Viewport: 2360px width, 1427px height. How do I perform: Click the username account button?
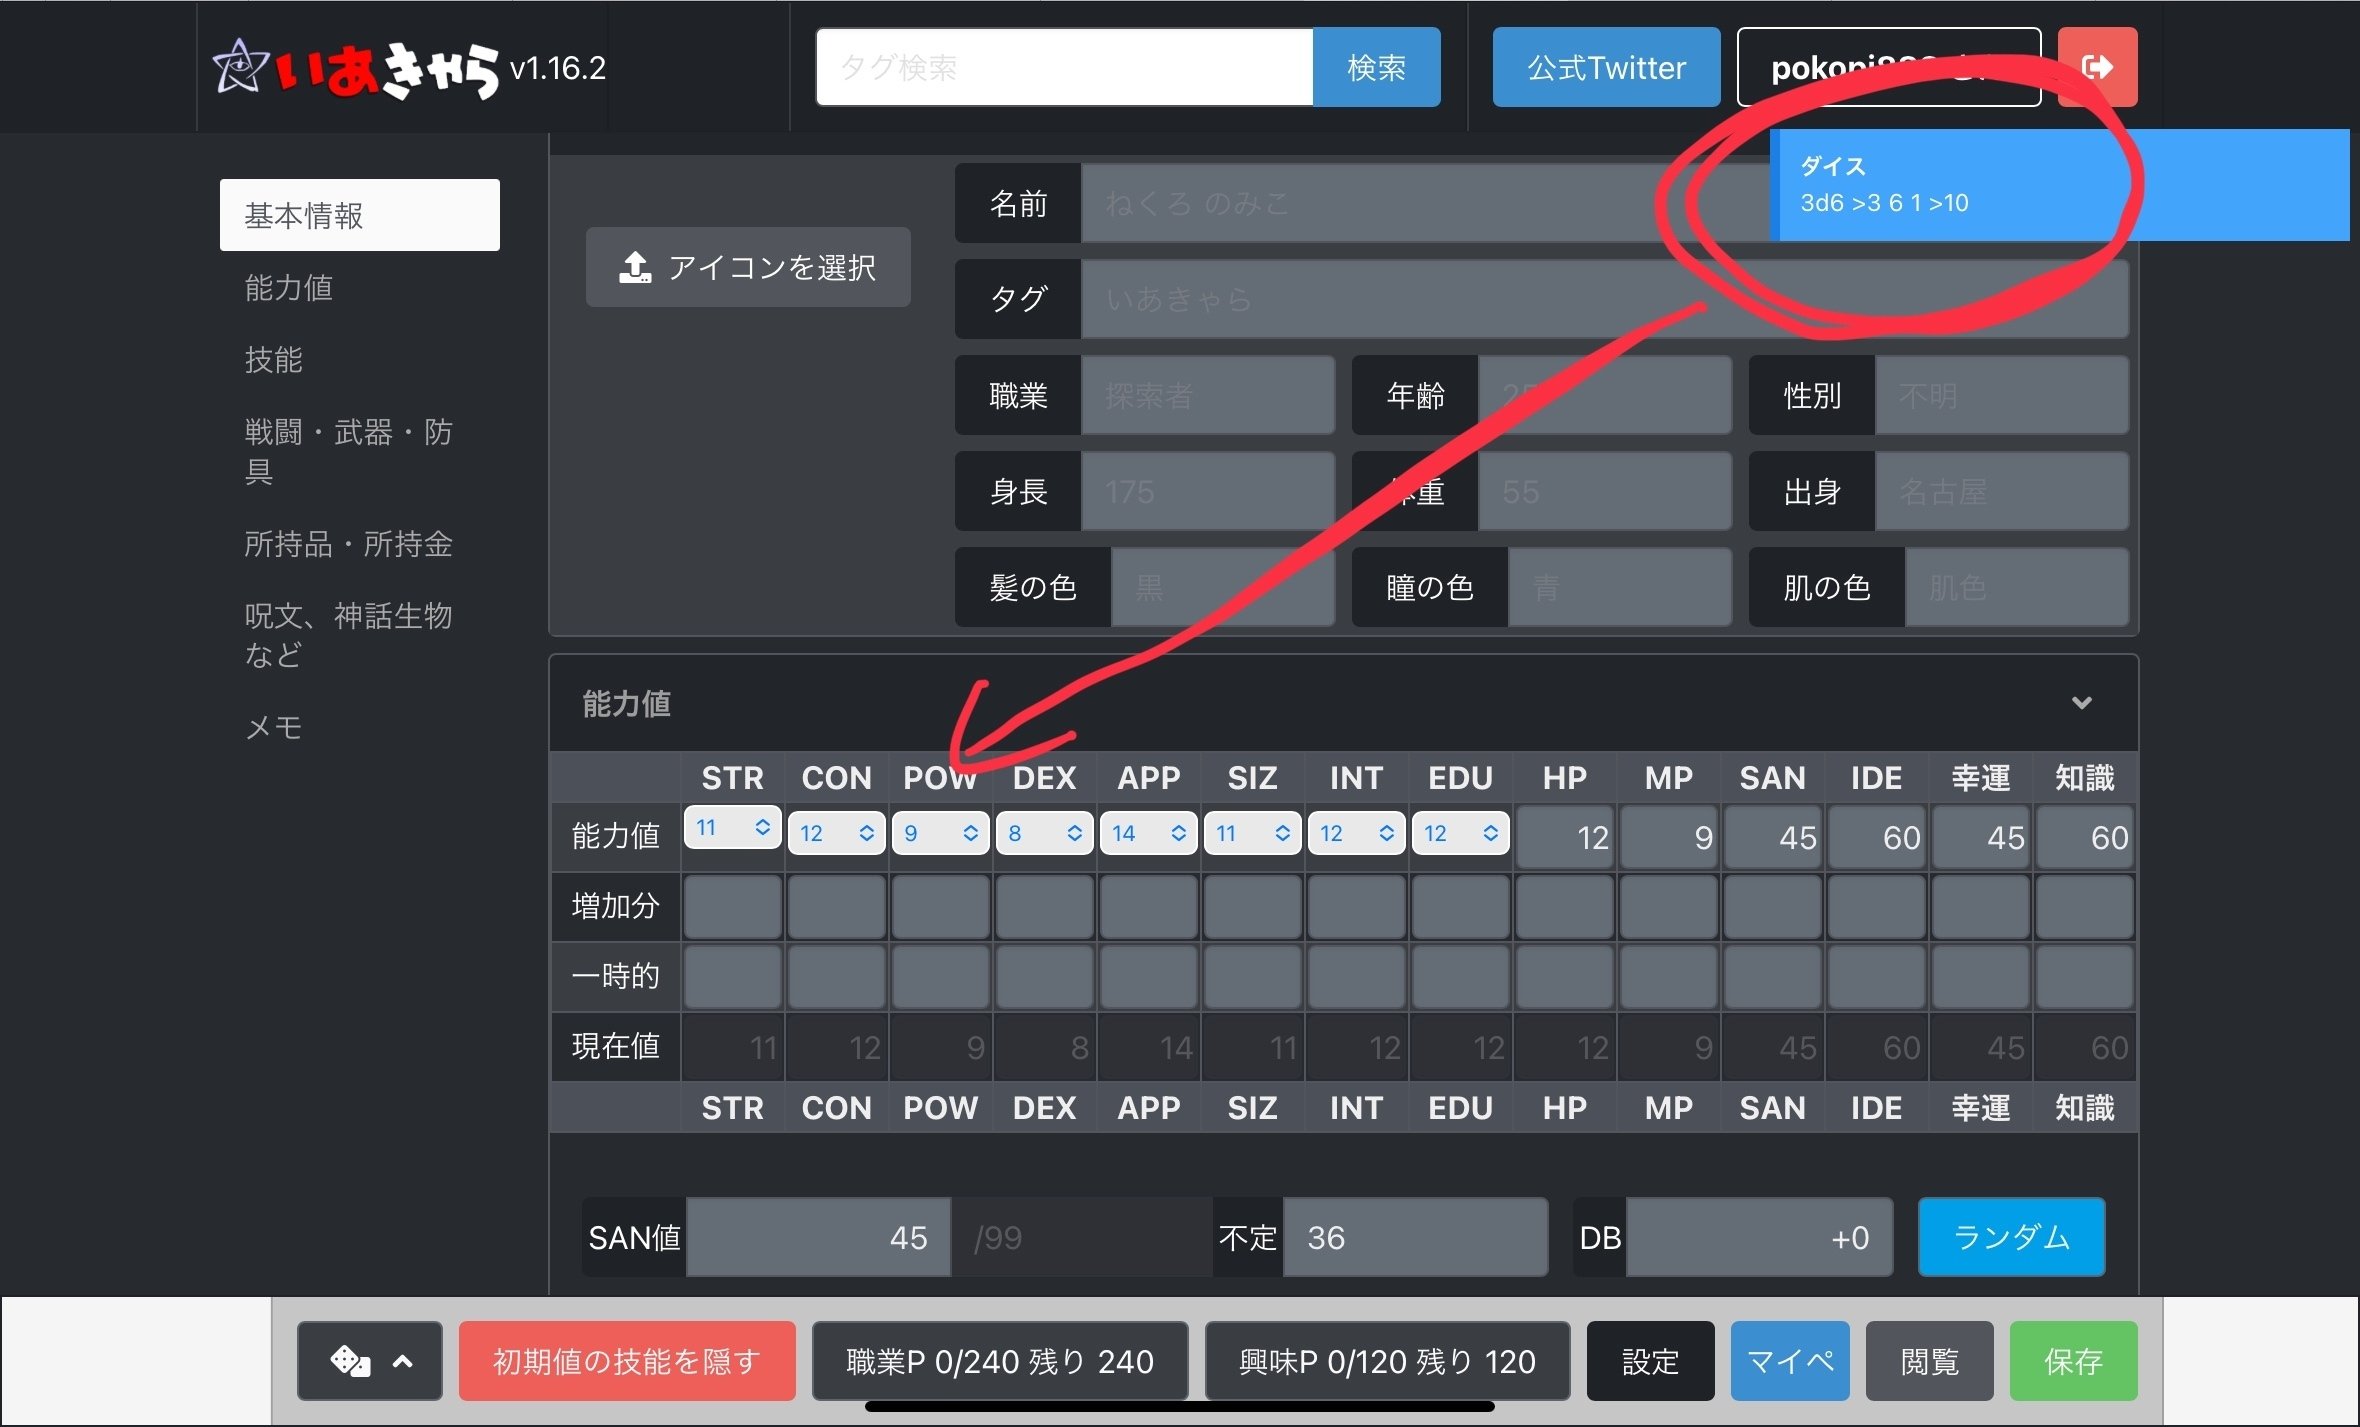coord(1889,67)
